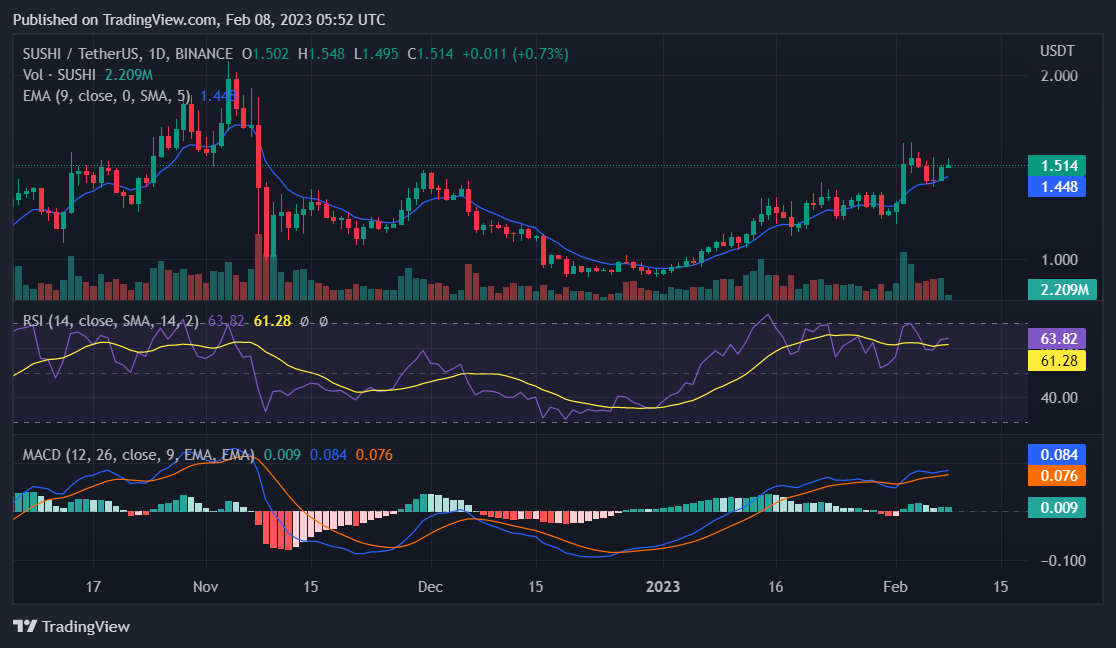This screenshot has width=1116, height=648.
Task: Select the SUSHI / TetherUS symbol title
Action: [x=127, y=53]
